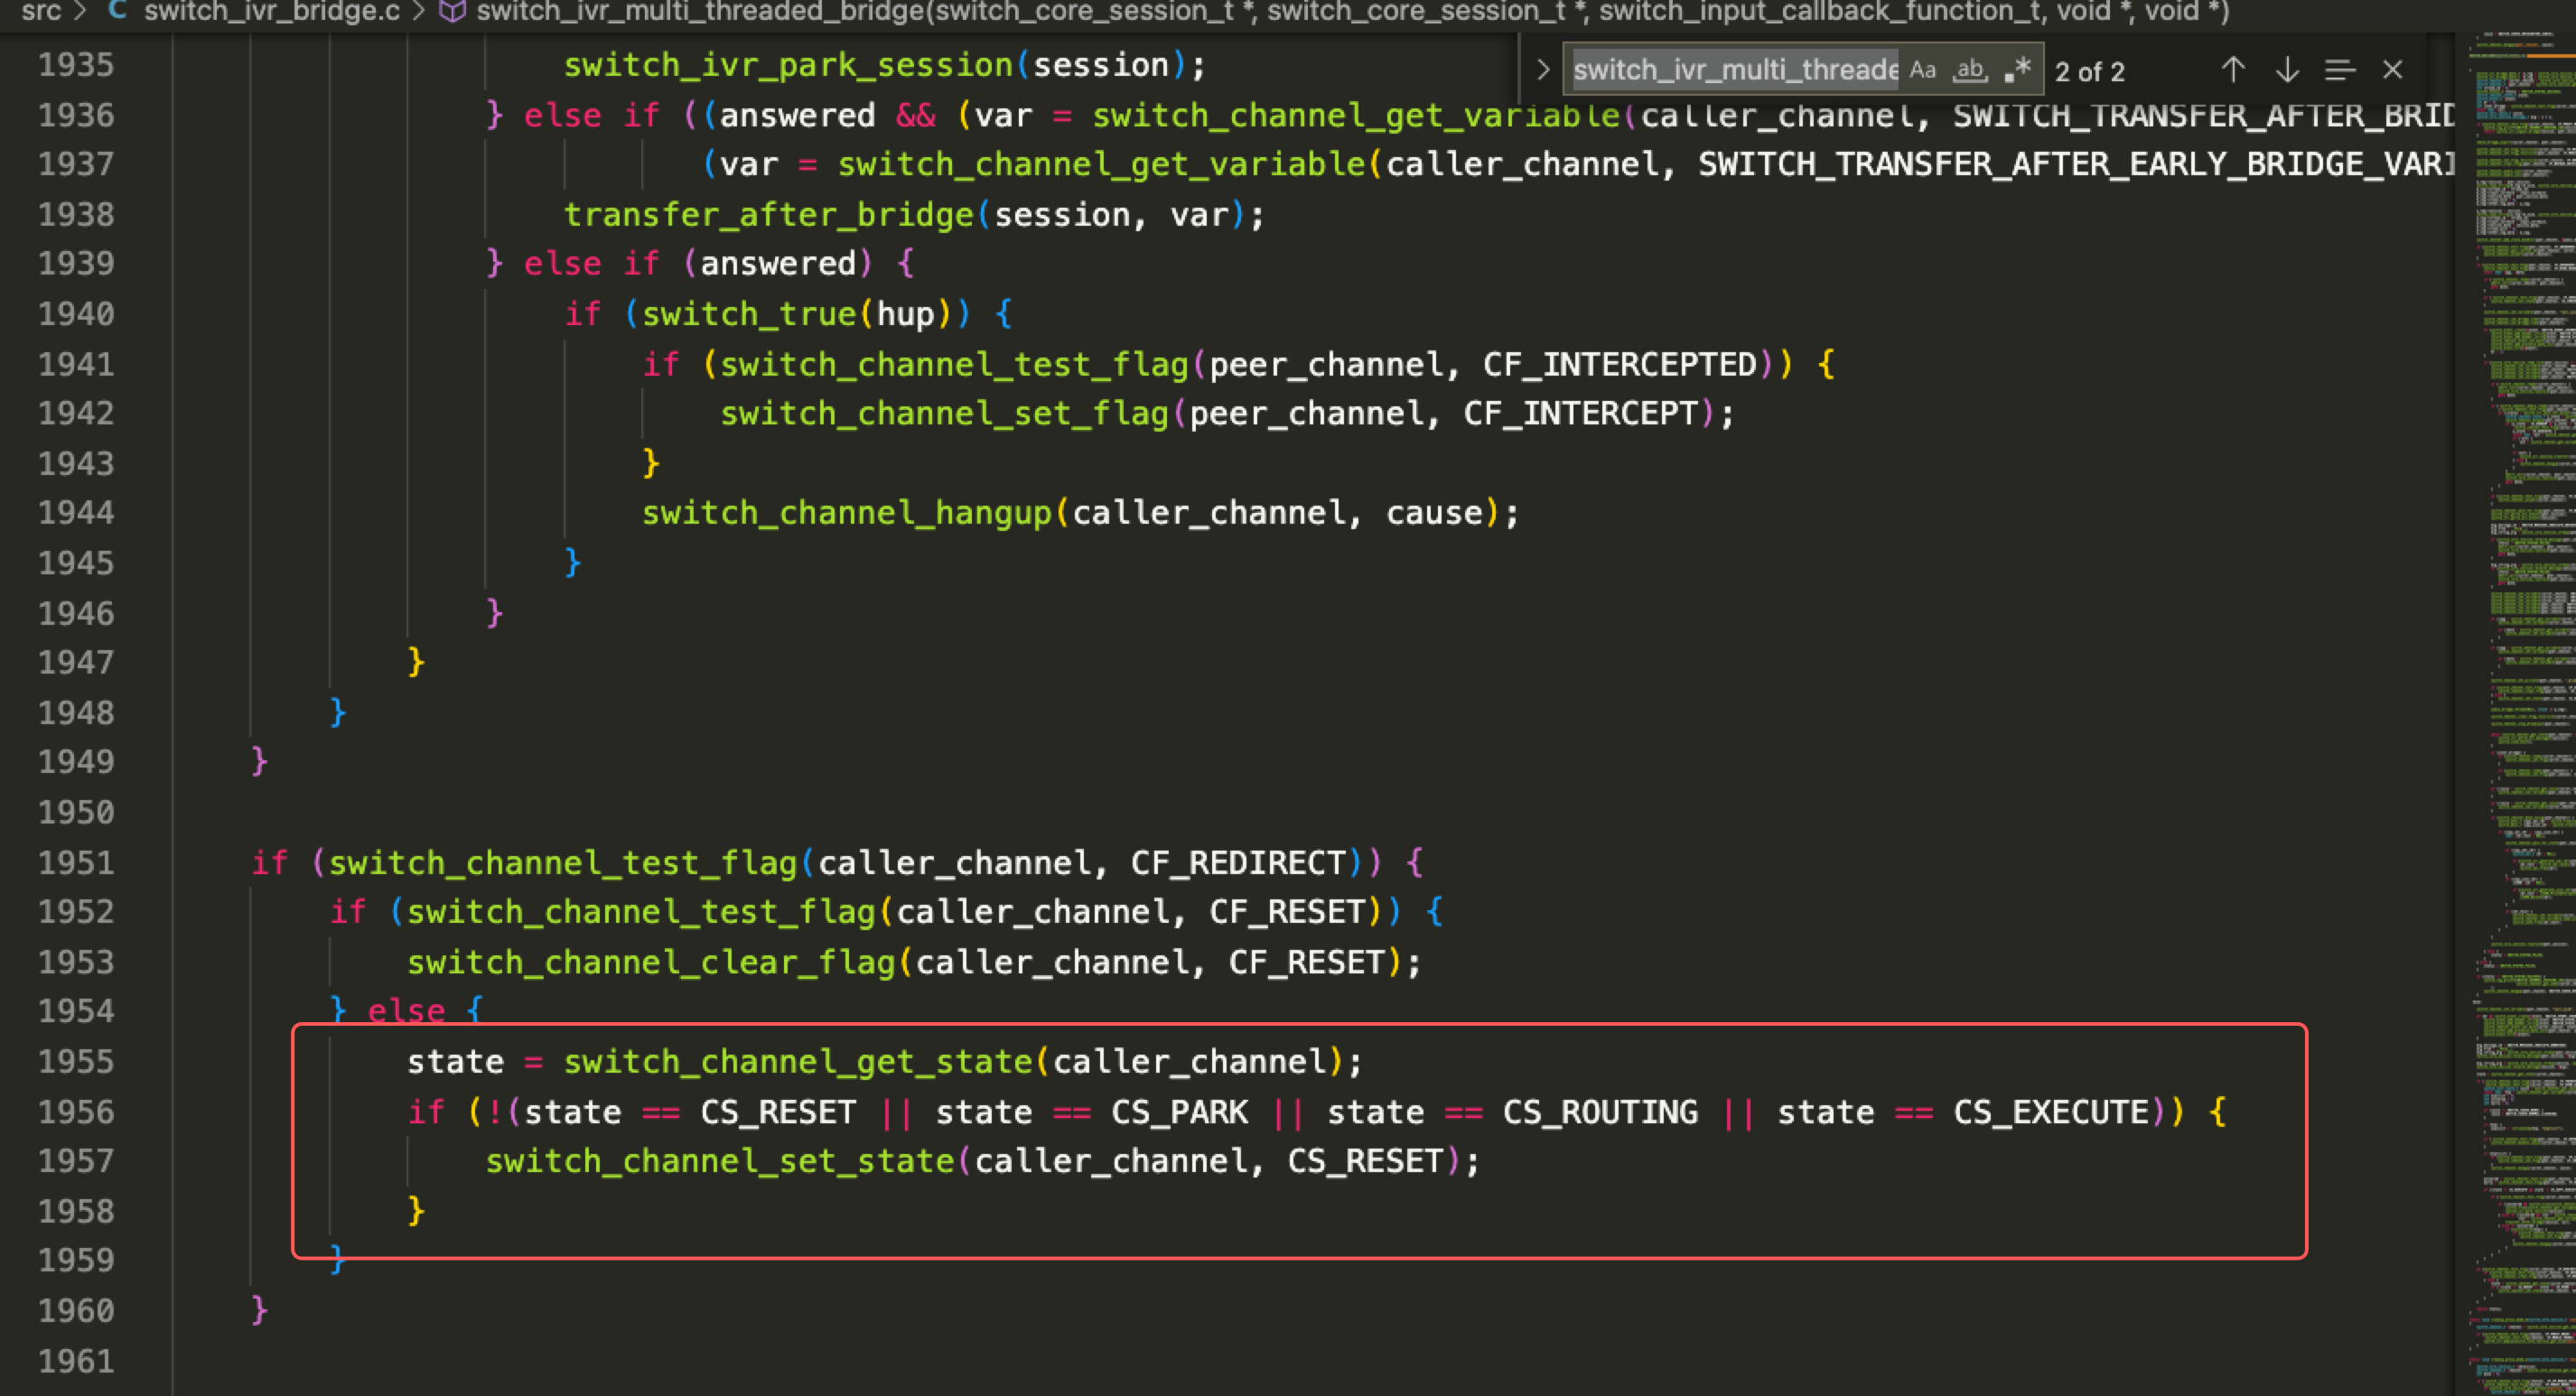Click the function symbol cube icon

click(452, 11)
